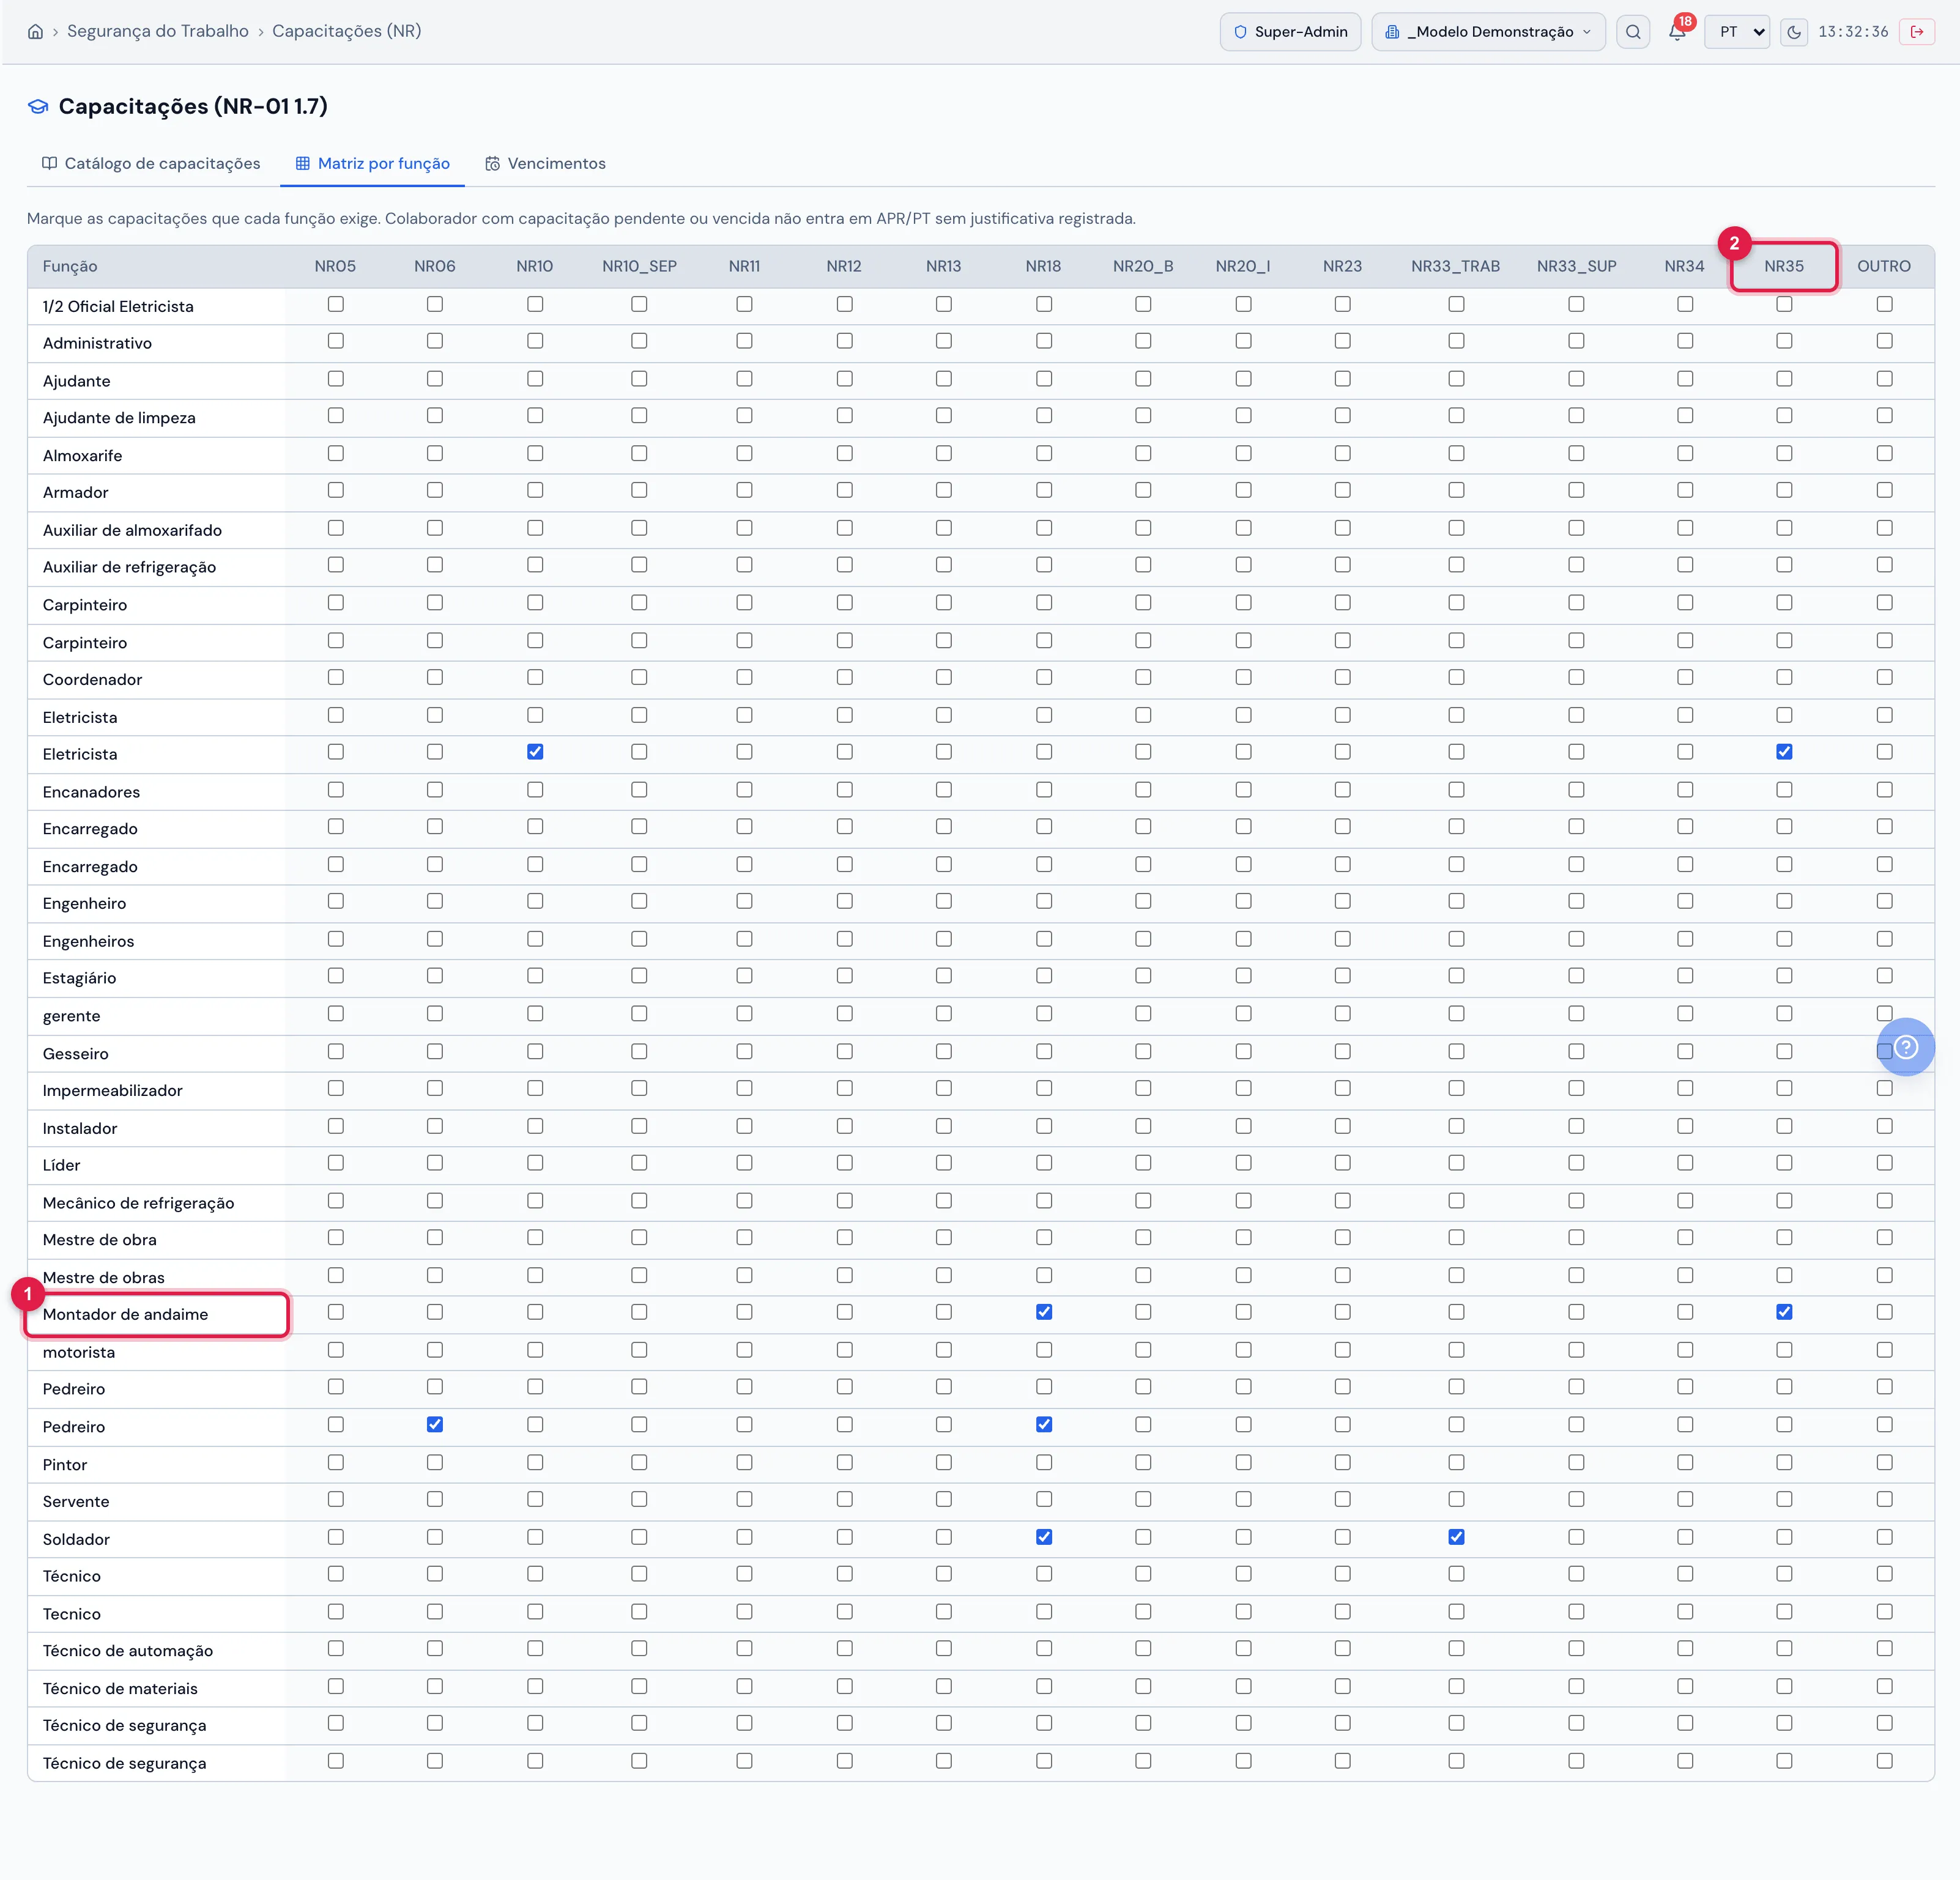Uncheck NR06 for the checked Pedreiro row

click(435, 1424)
